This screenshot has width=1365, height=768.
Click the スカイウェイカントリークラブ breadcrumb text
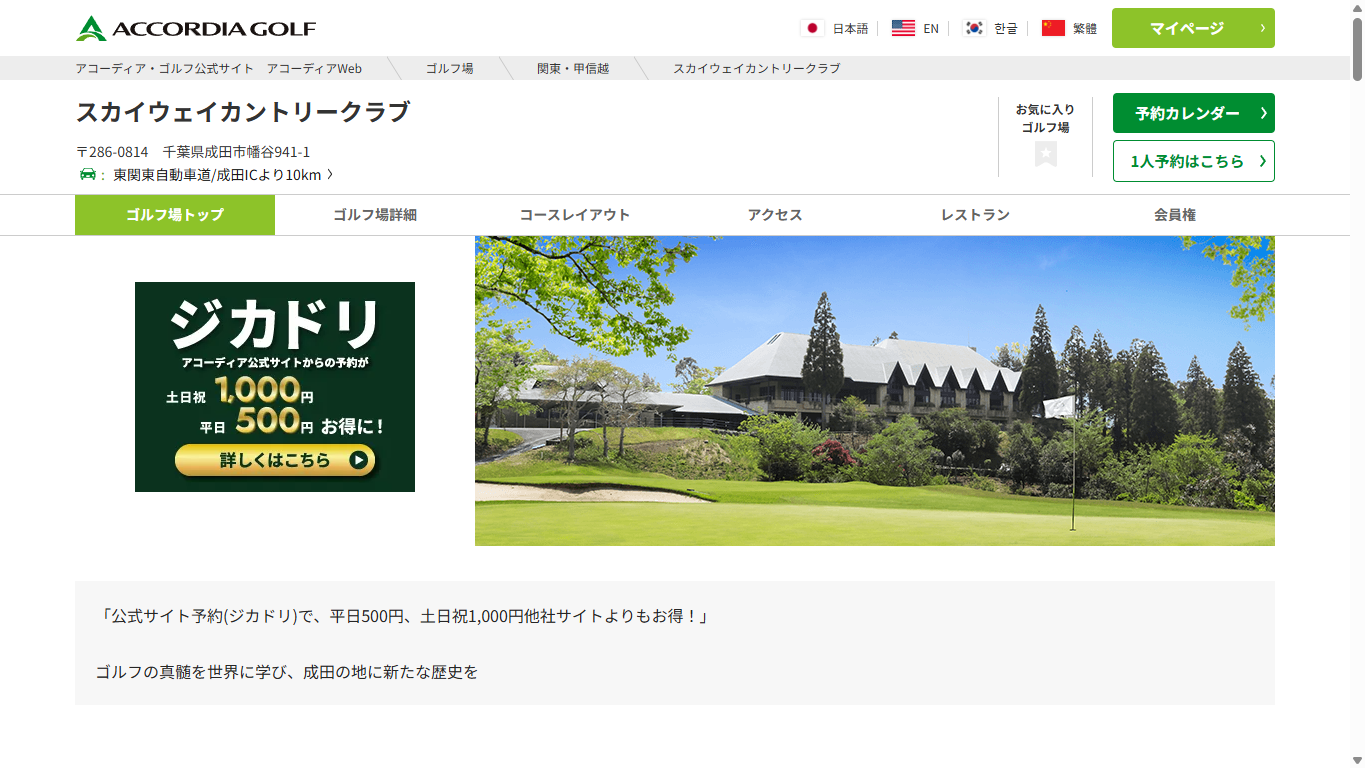[756, 68]
